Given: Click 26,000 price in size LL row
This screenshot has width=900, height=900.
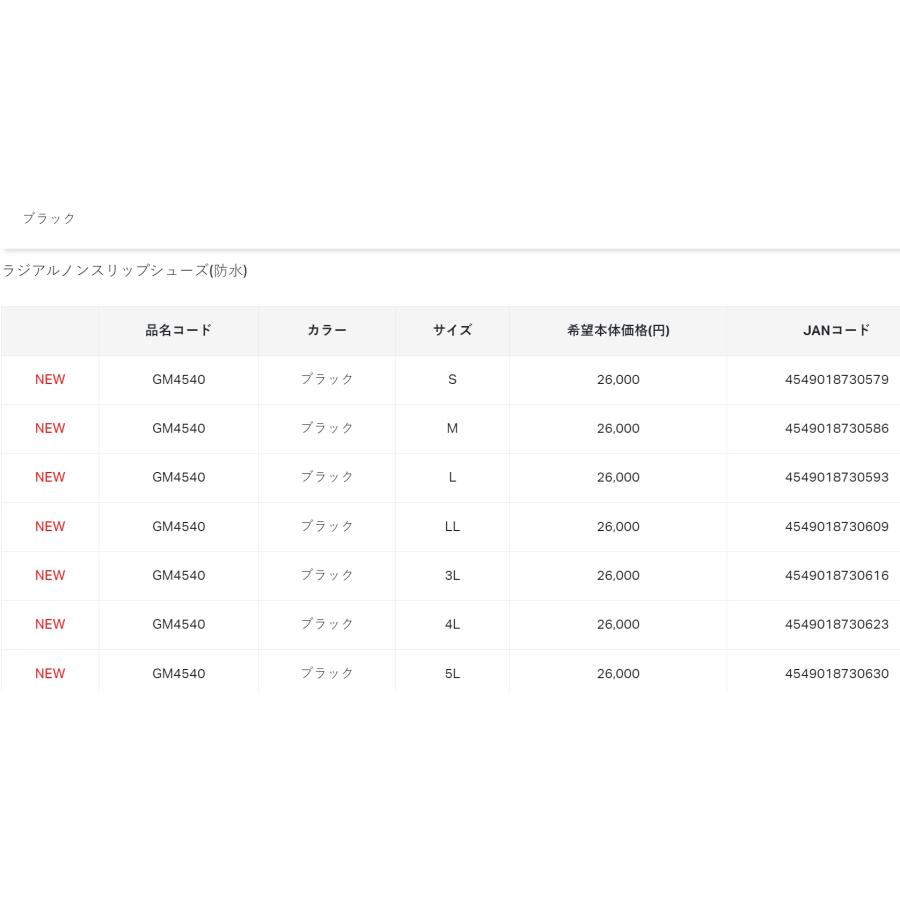Looking at the screenshot, I should point(618,526).
